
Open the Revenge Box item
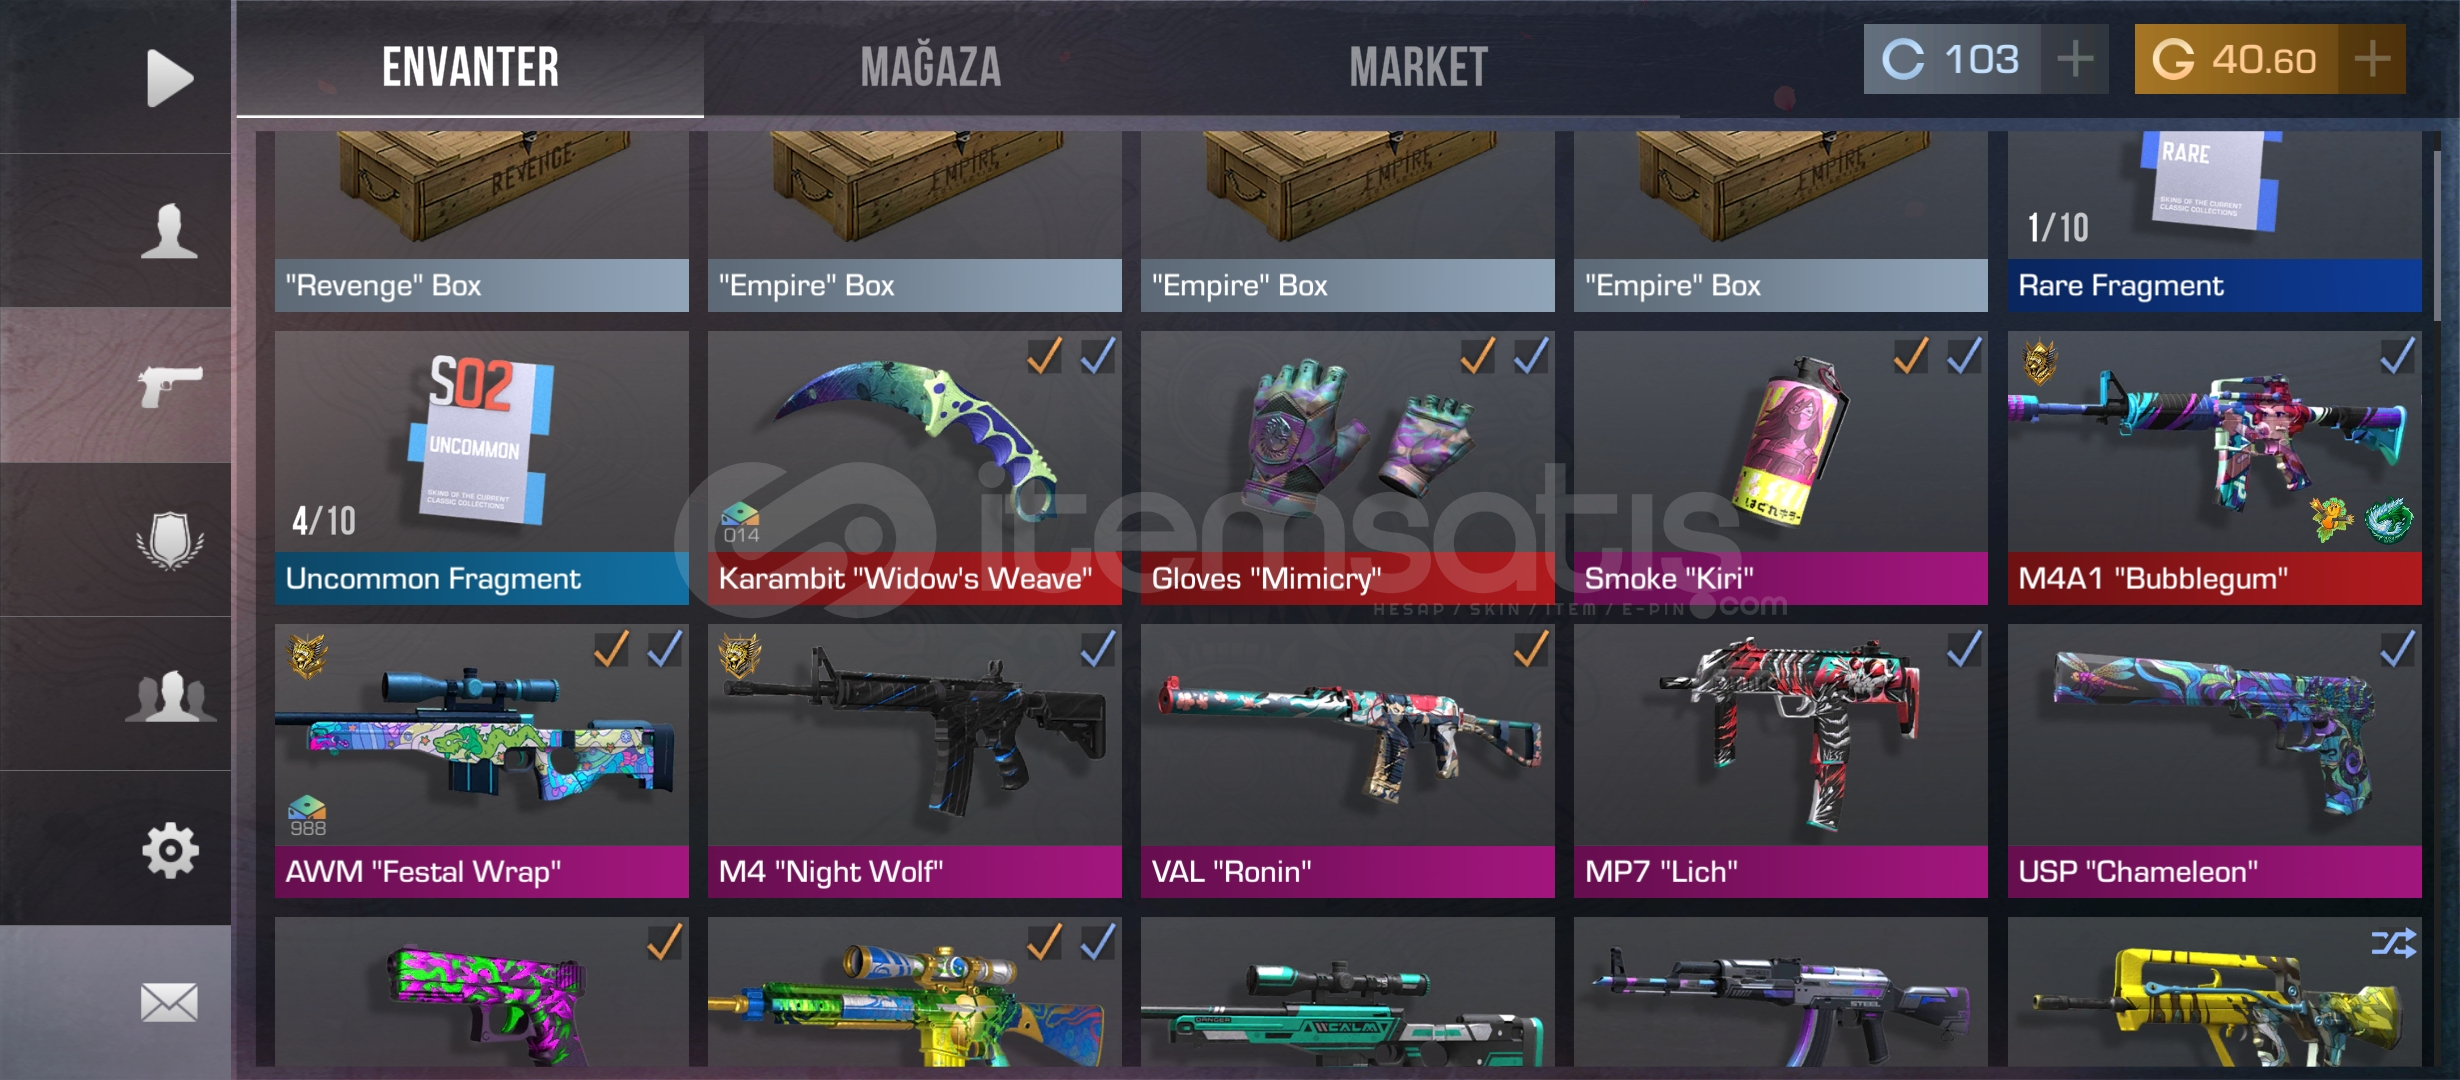[x=482, y=221]
